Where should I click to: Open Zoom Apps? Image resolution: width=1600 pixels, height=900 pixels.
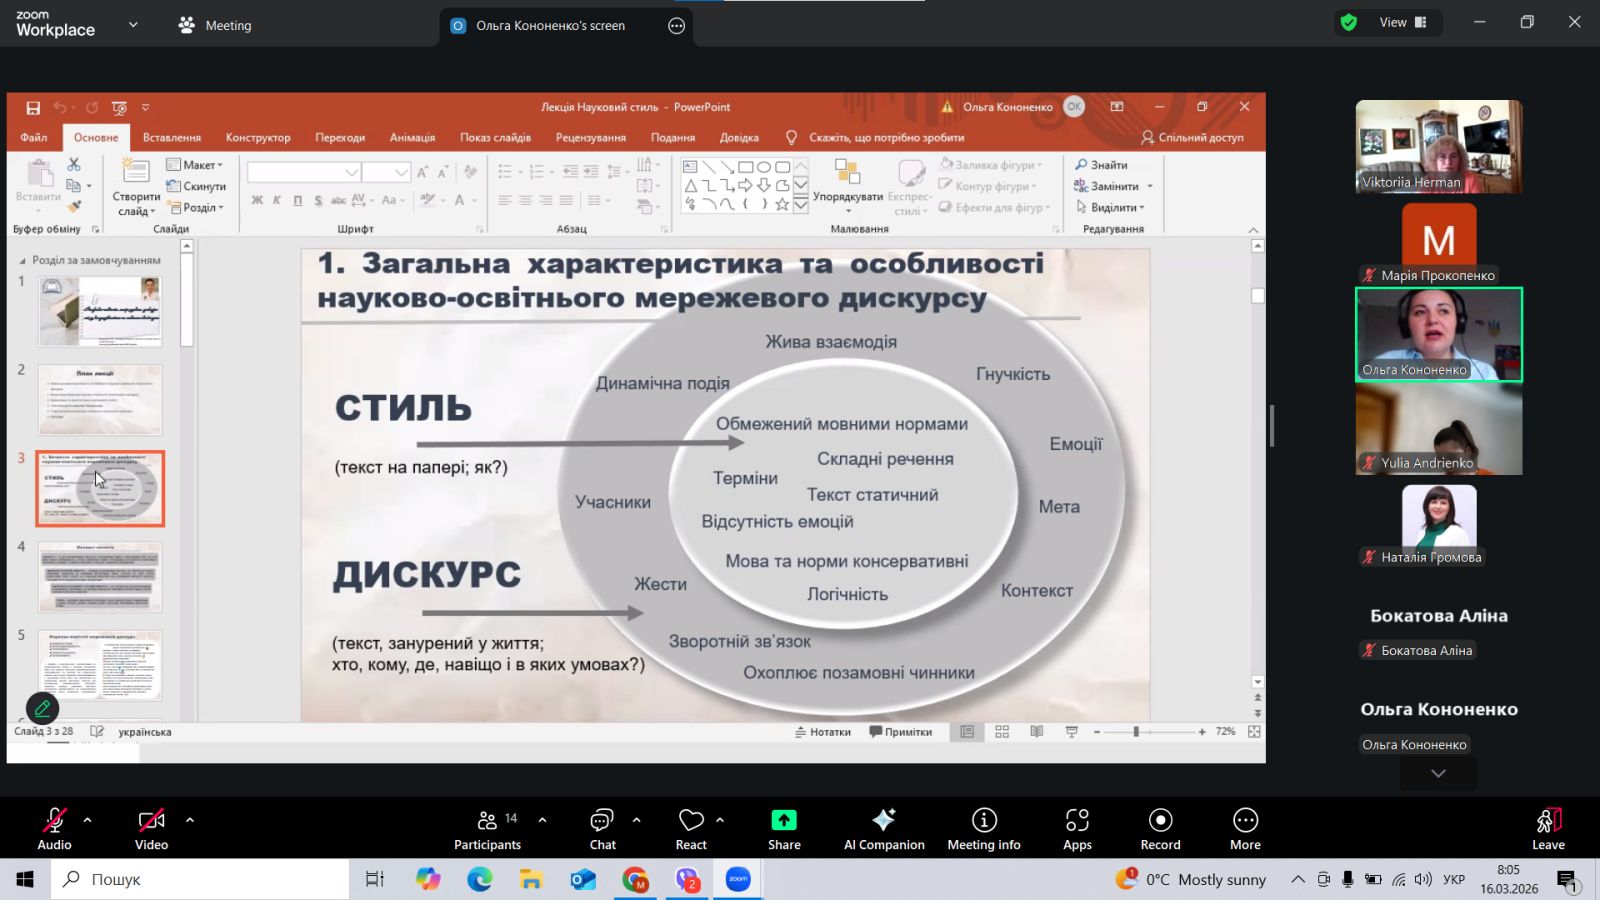pyautogui.click(x=1077, y=828)
